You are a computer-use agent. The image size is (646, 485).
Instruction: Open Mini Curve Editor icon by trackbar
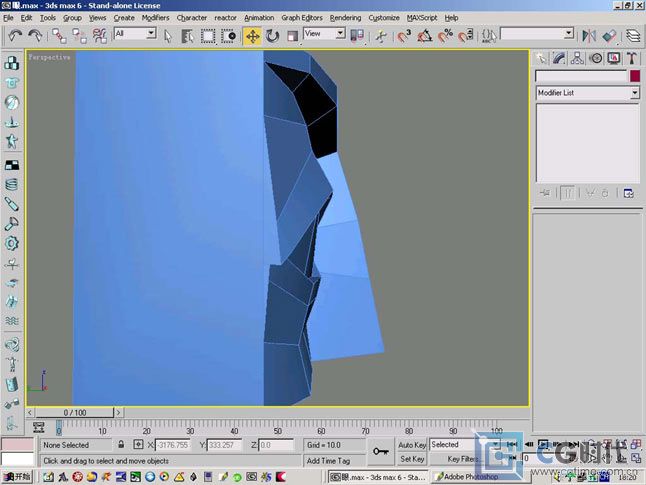coord(38,427)
